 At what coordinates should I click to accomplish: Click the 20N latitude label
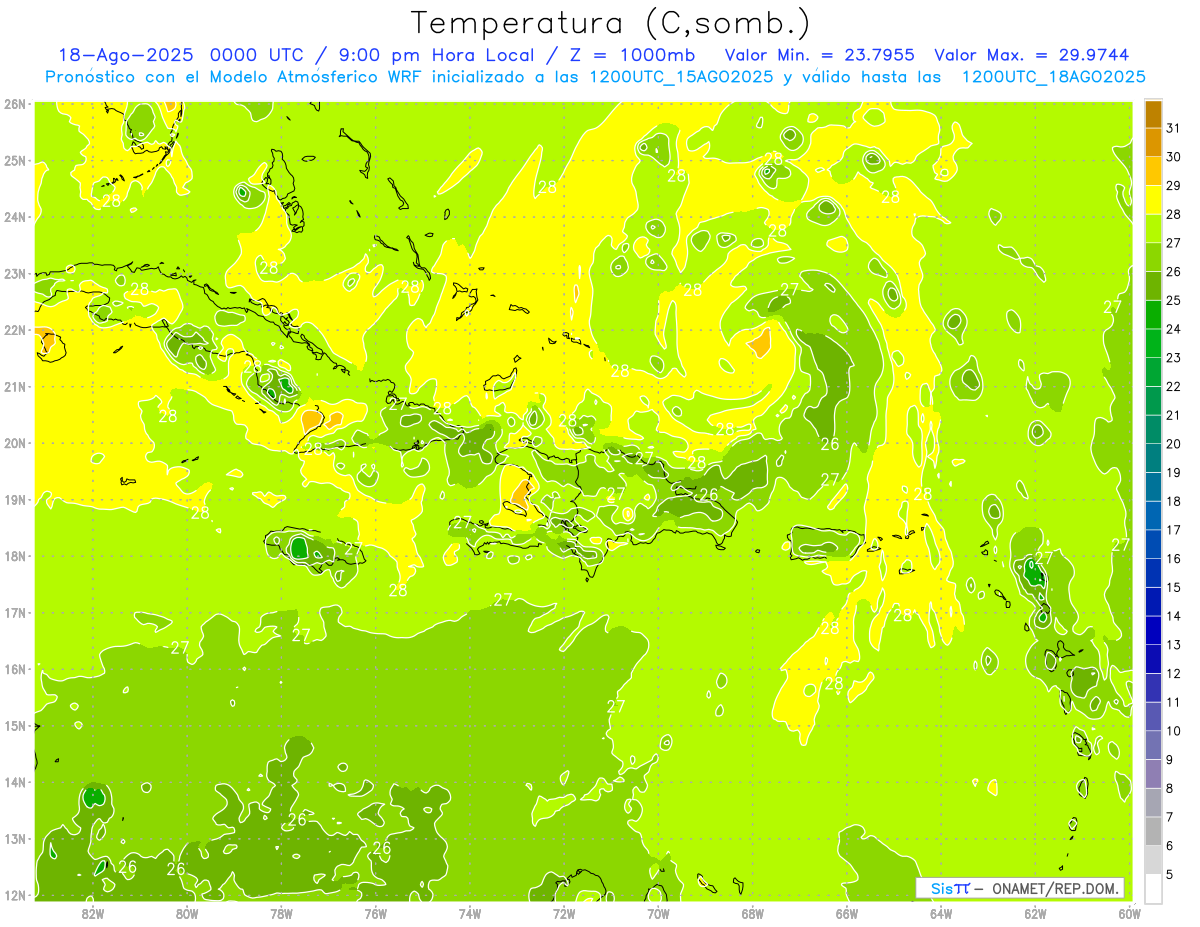14,443
